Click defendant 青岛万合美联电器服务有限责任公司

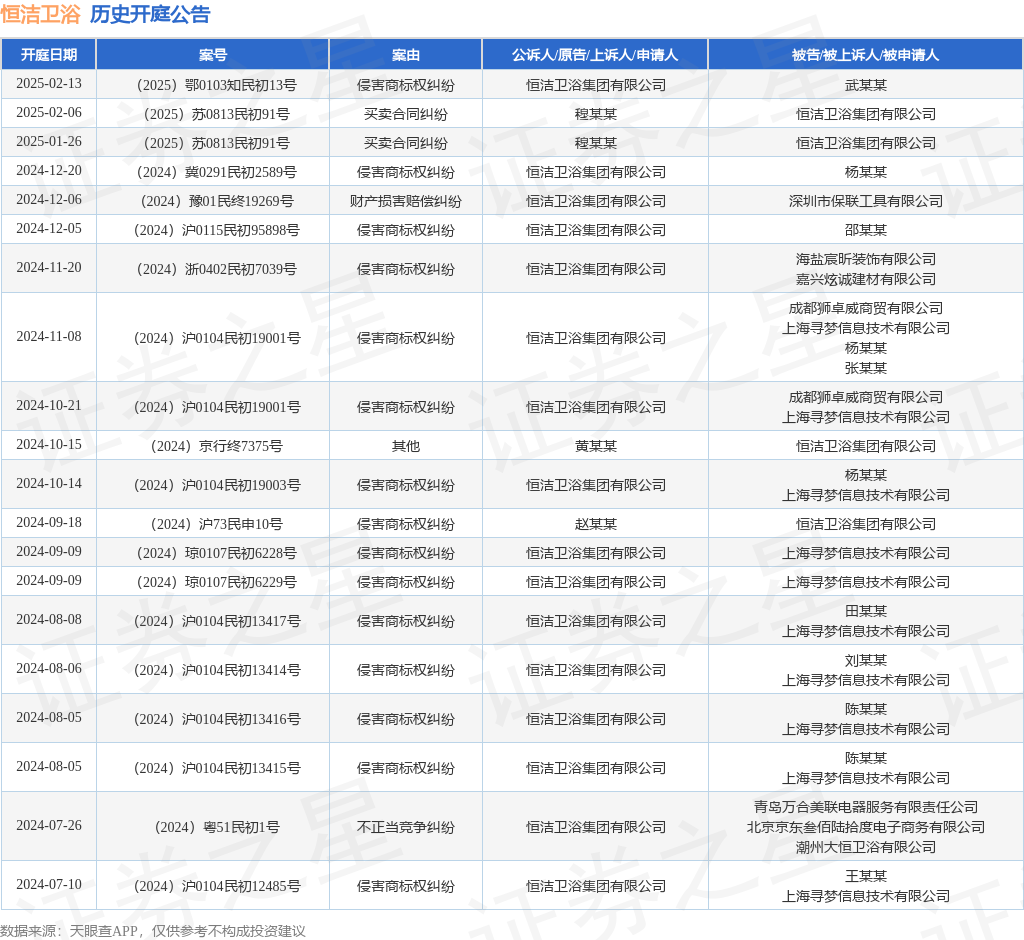coord(865,807)
